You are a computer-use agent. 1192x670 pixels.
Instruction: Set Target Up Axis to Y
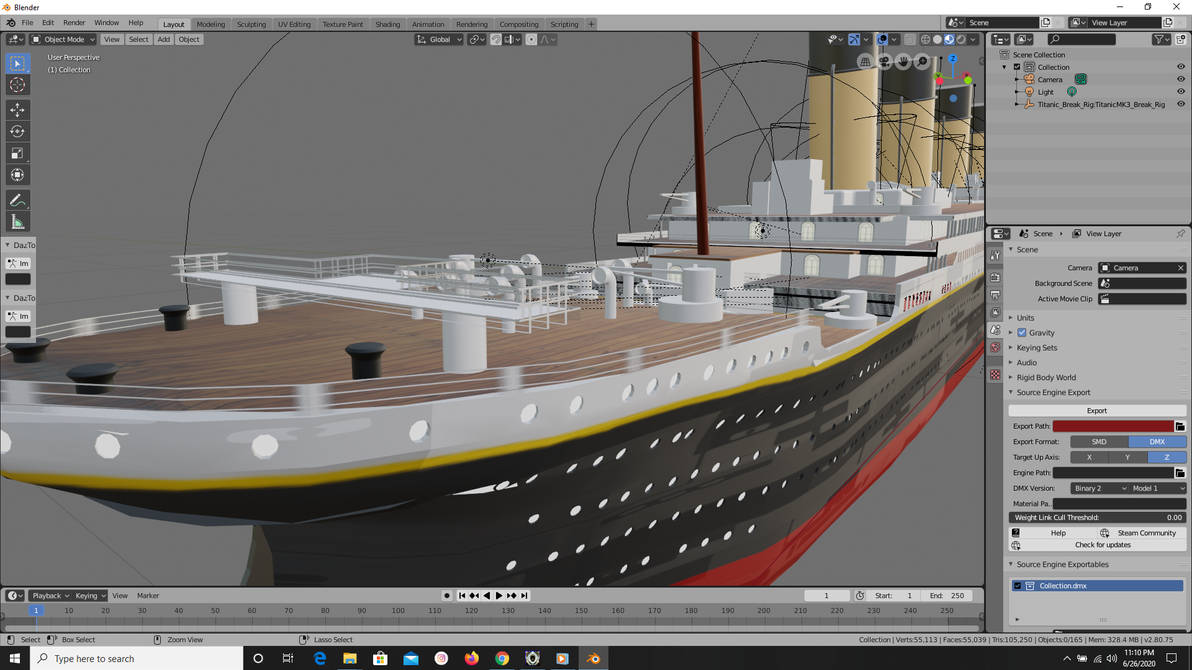tap(1127, 458)
